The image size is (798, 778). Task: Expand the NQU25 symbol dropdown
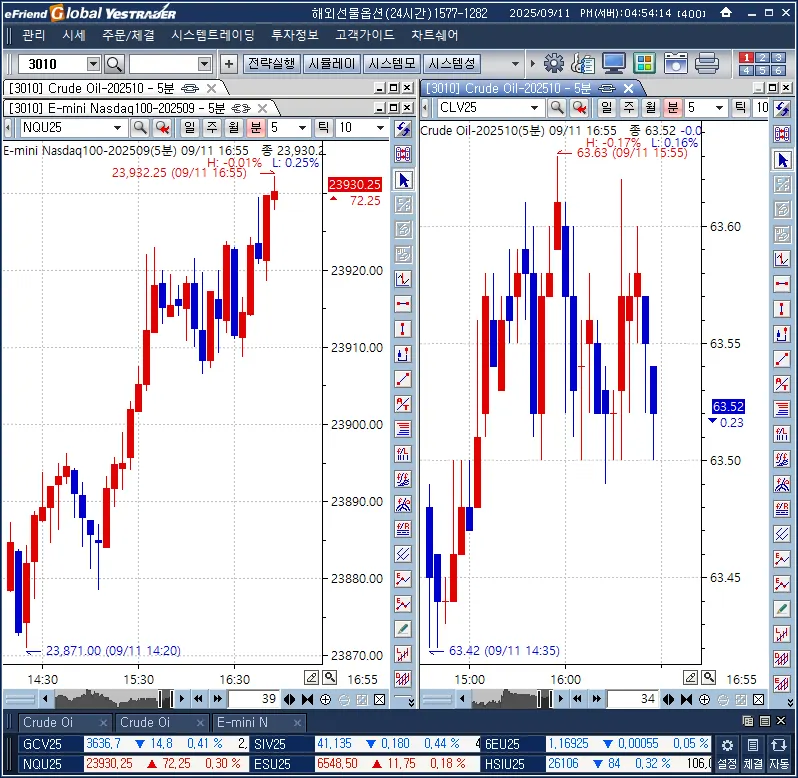click(117, 128)
